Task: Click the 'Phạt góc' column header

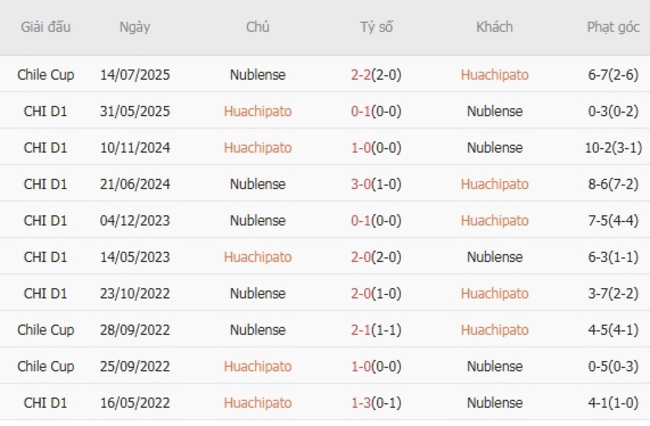Action: point(613,27)
